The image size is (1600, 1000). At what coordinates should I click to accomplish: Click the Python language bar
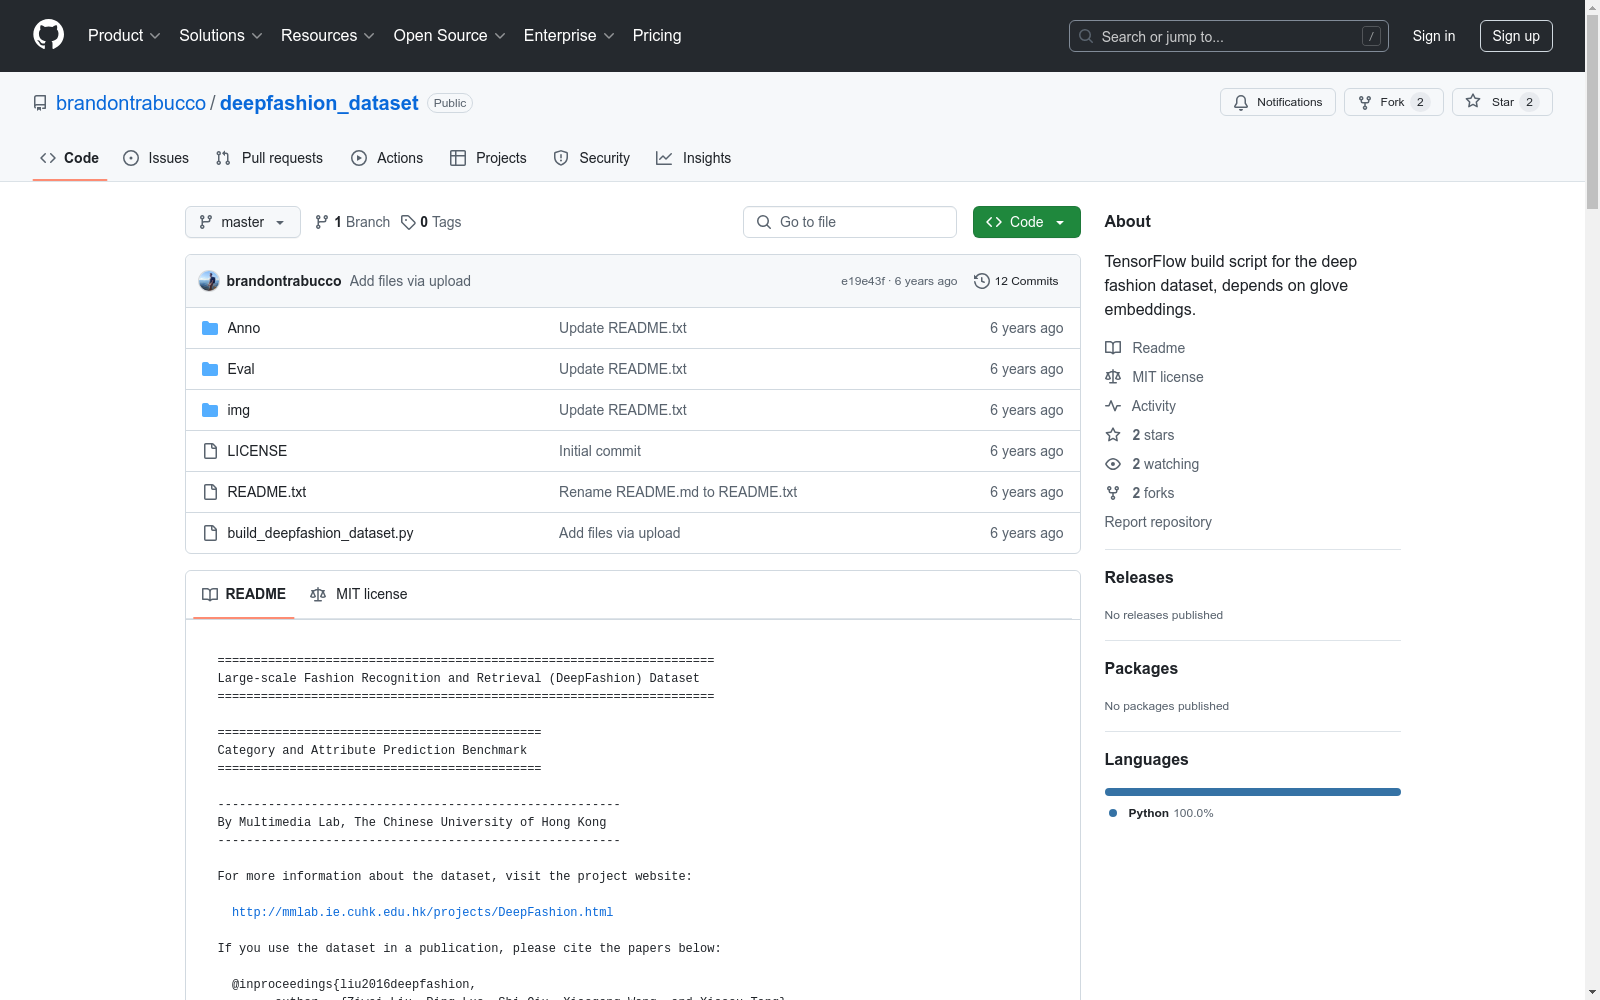pos(1253,792)
